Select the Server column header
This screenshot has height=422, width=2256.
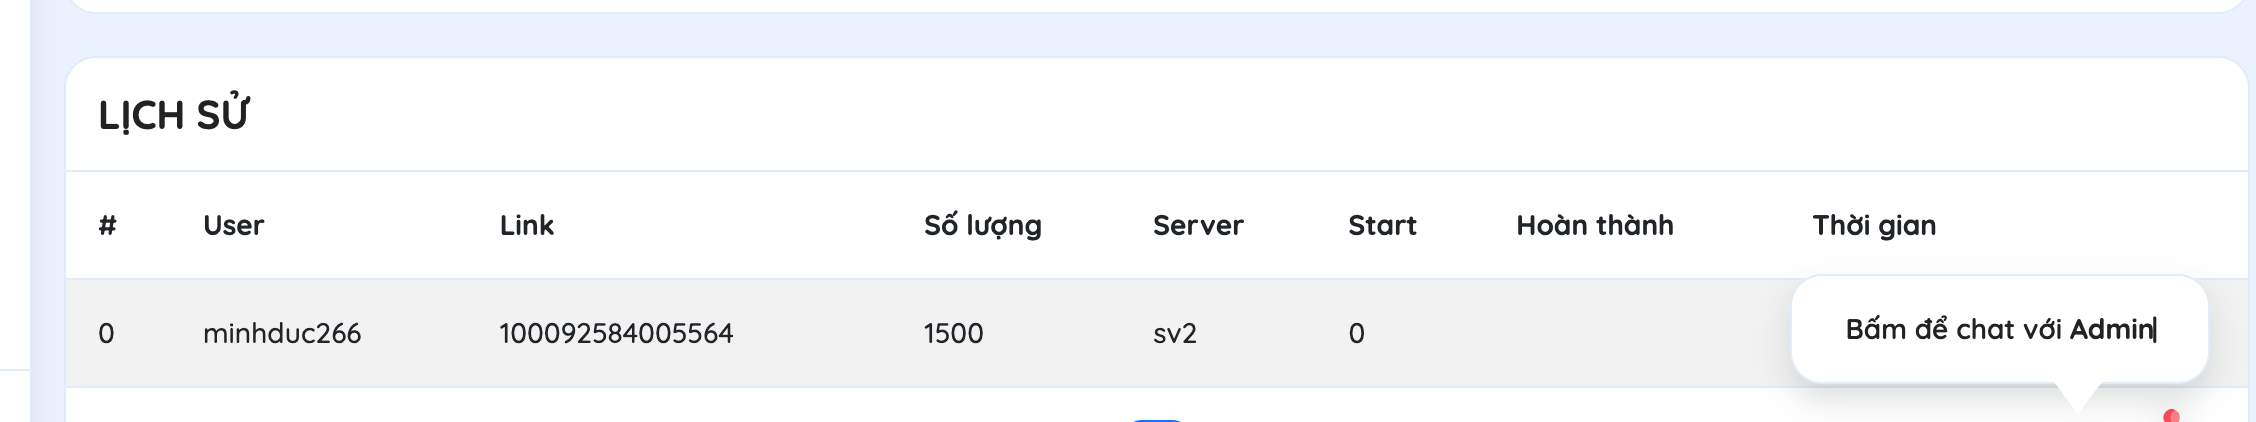coord(1198,225)
